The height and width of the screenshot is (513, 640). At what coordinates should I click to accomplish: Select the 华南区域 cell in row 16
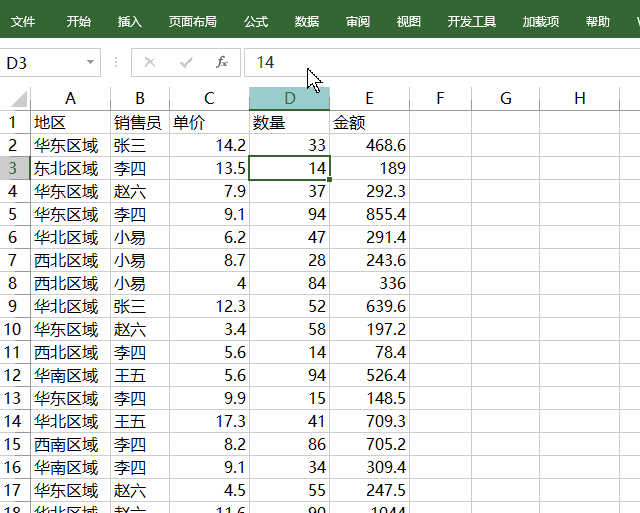click(70, 467)
